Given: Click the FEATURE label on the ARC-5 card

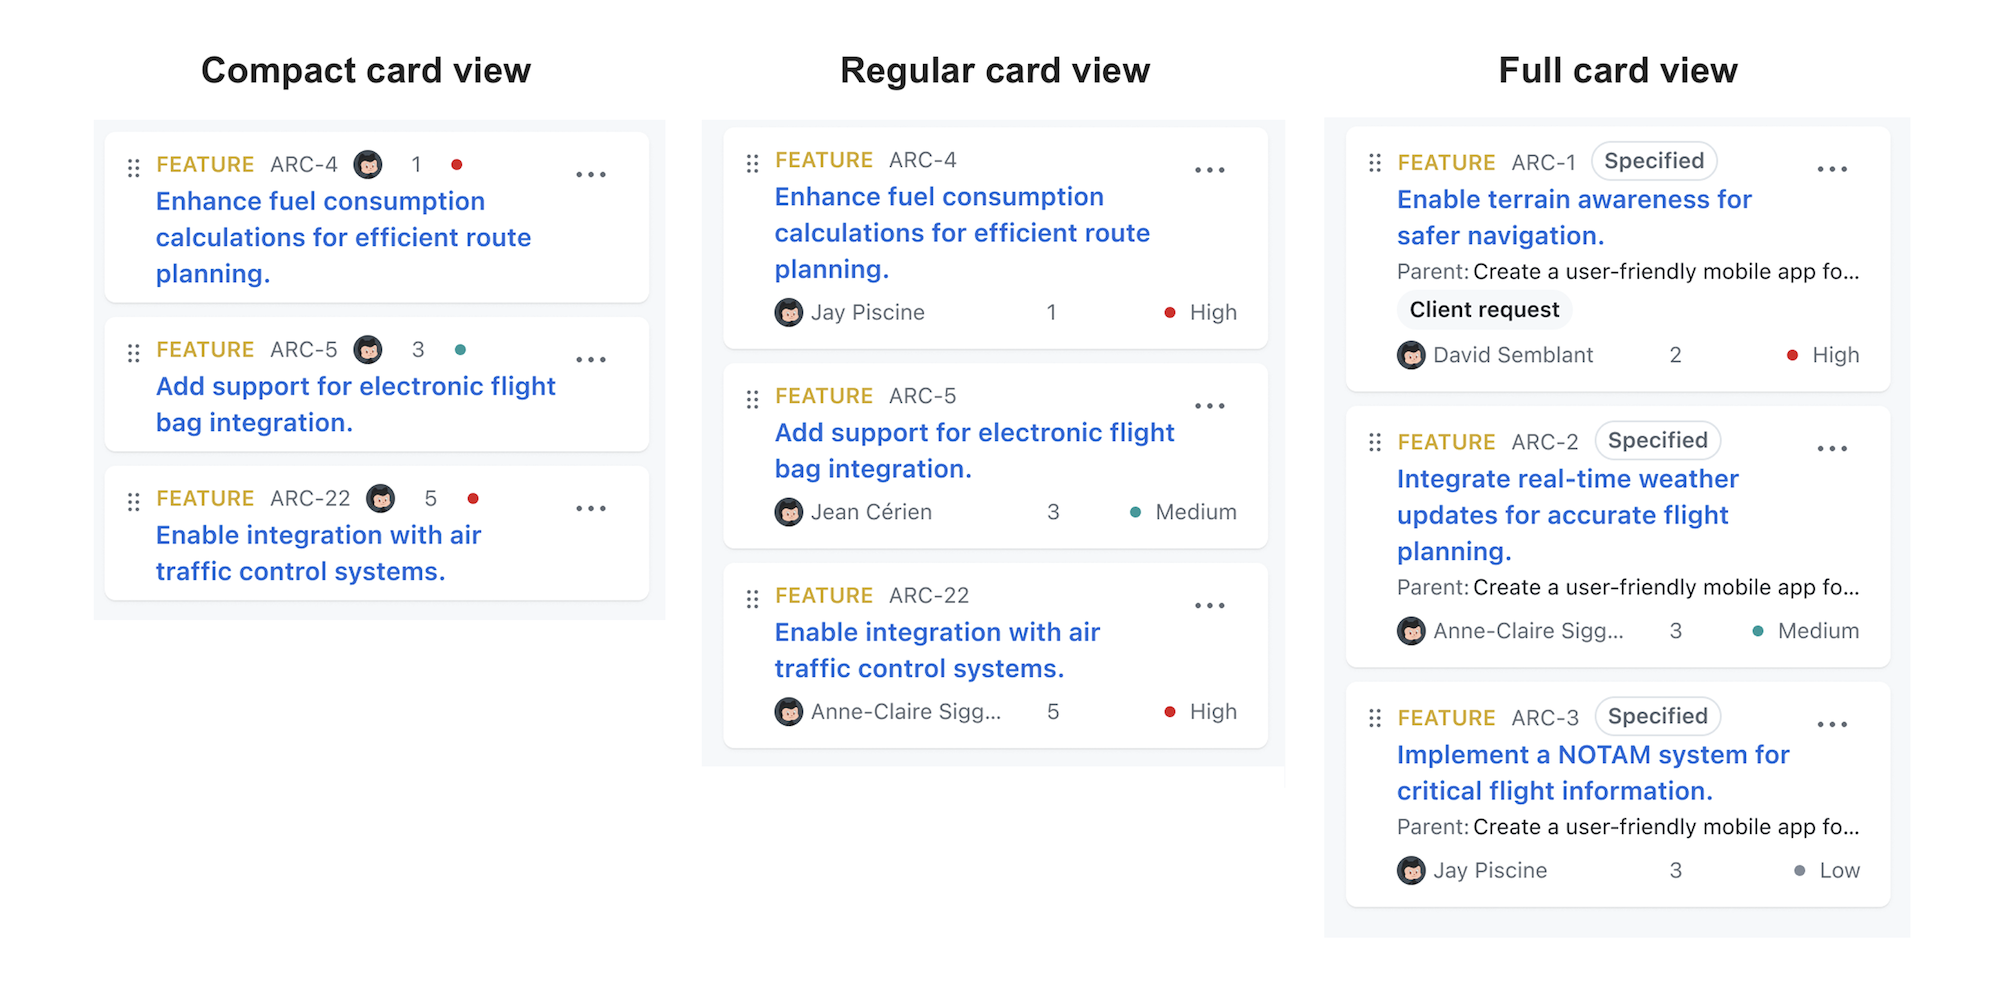Looking at the screenshot, I should 824,395.
